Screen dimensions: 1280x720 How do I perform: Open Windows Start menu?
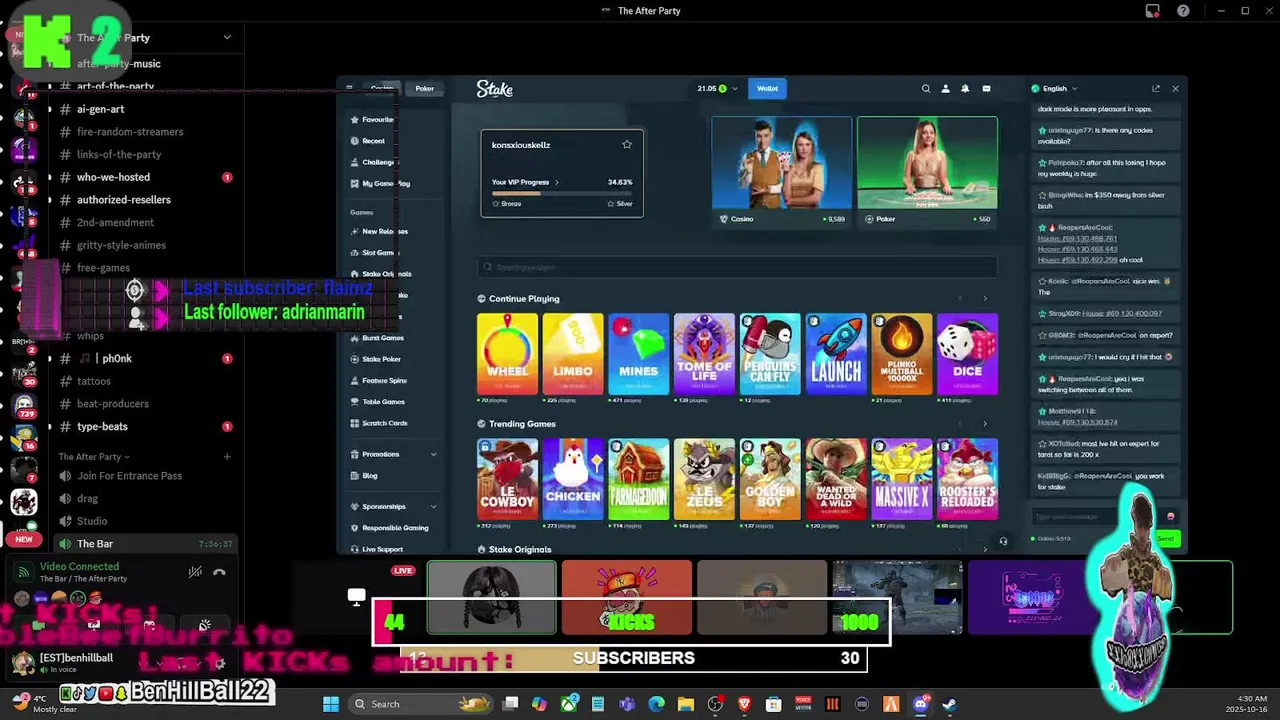pyautogui.click(x=331, y=704)
